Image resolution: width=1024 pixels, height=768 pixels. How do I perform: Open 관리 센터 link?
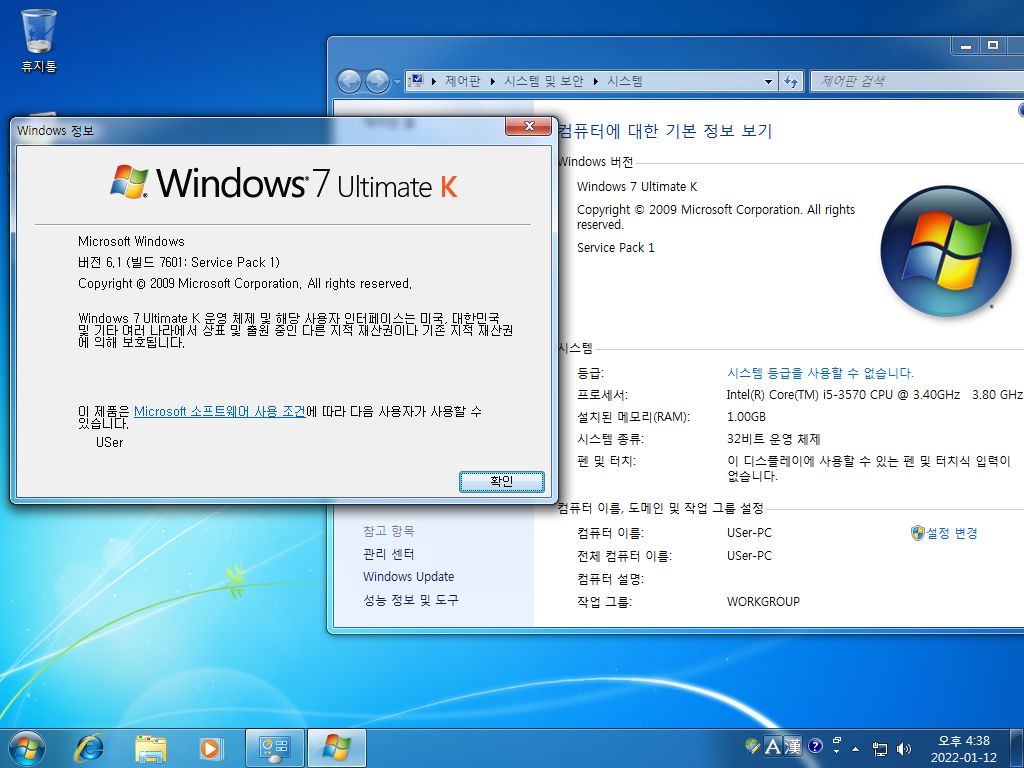(389, 554)
